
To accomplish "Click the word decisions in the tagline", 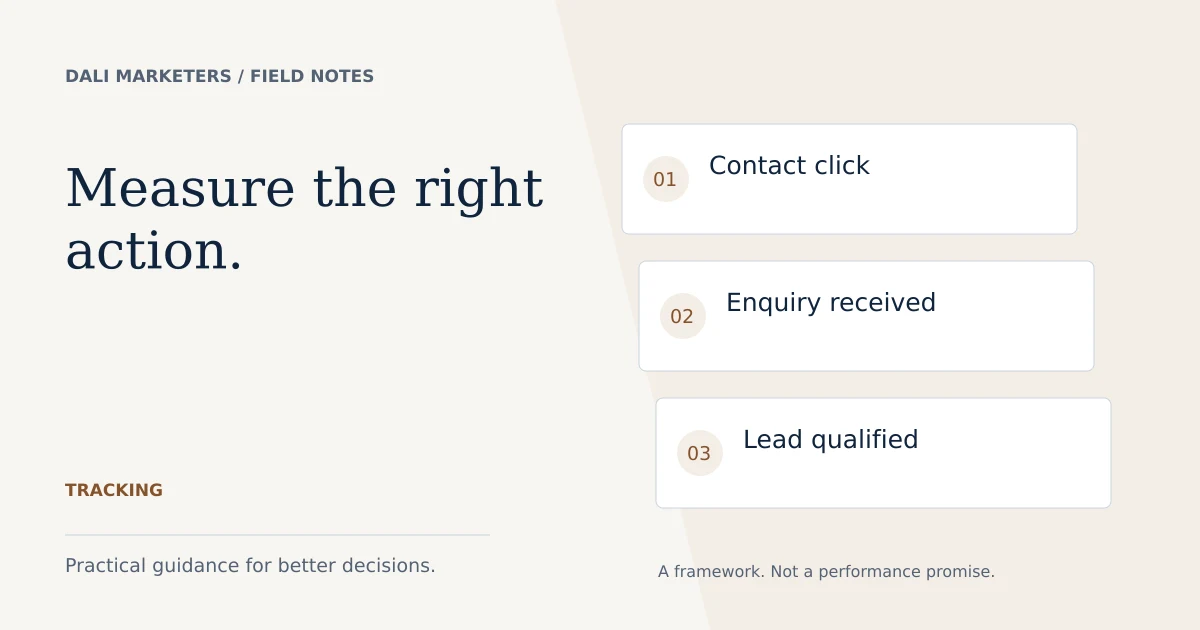I will 388,565.
